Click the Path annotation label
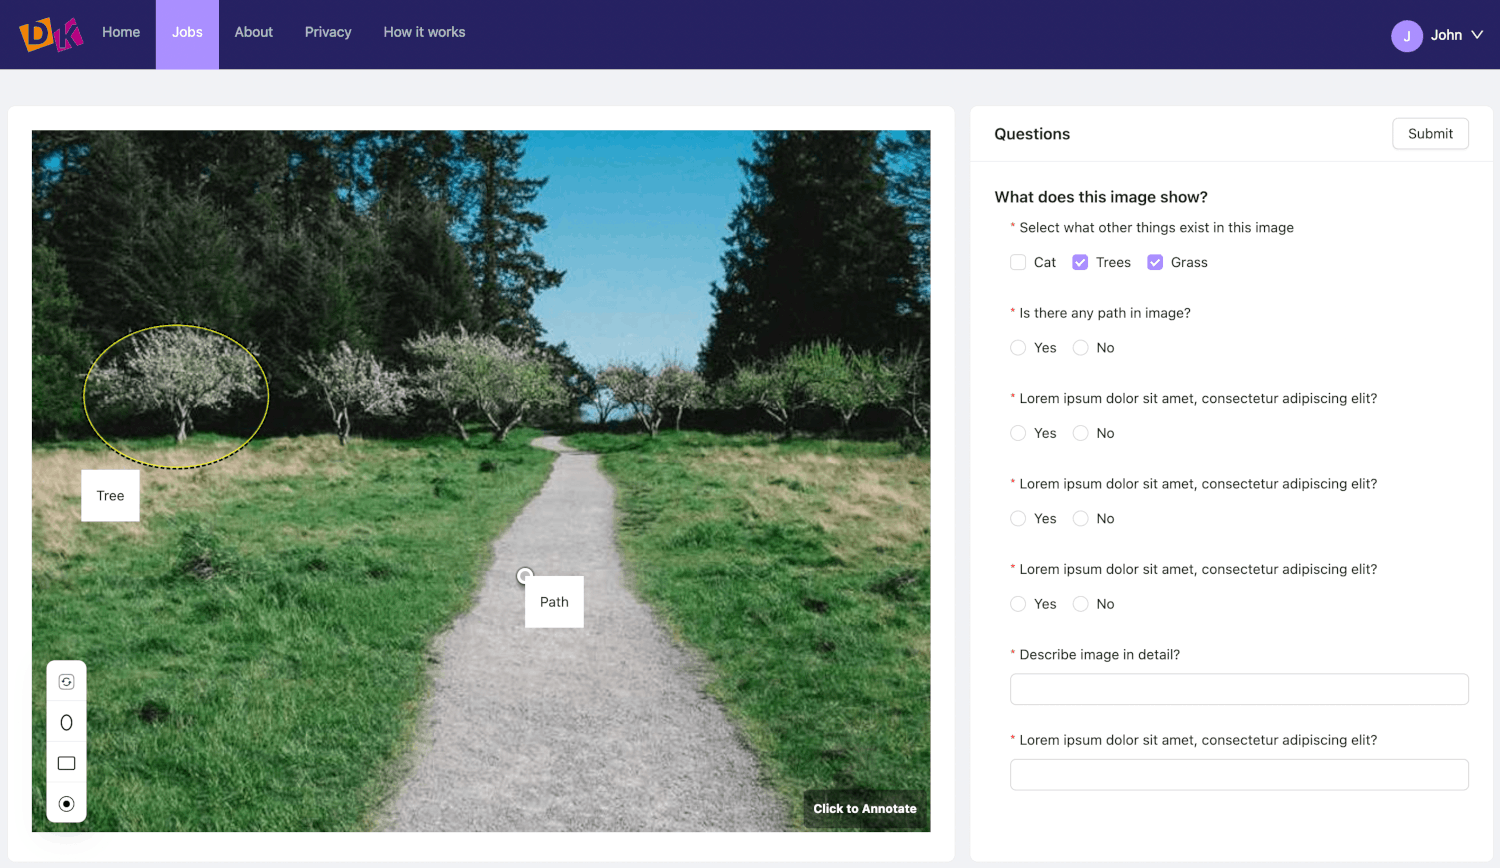This screenshot has width=1500, height=868. pyautogui.click(x=554, y=602)
